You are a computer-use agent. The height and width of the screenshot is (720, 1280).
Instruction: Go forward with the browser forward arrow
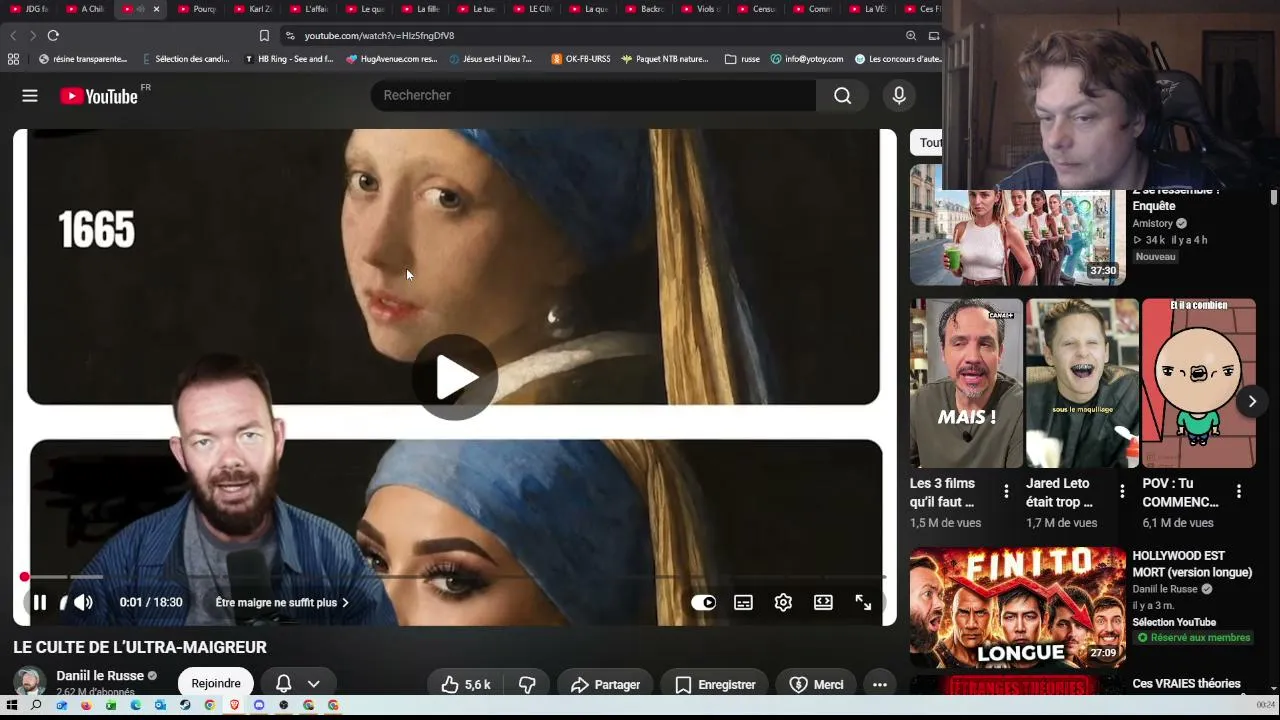[x=33, y=35]
